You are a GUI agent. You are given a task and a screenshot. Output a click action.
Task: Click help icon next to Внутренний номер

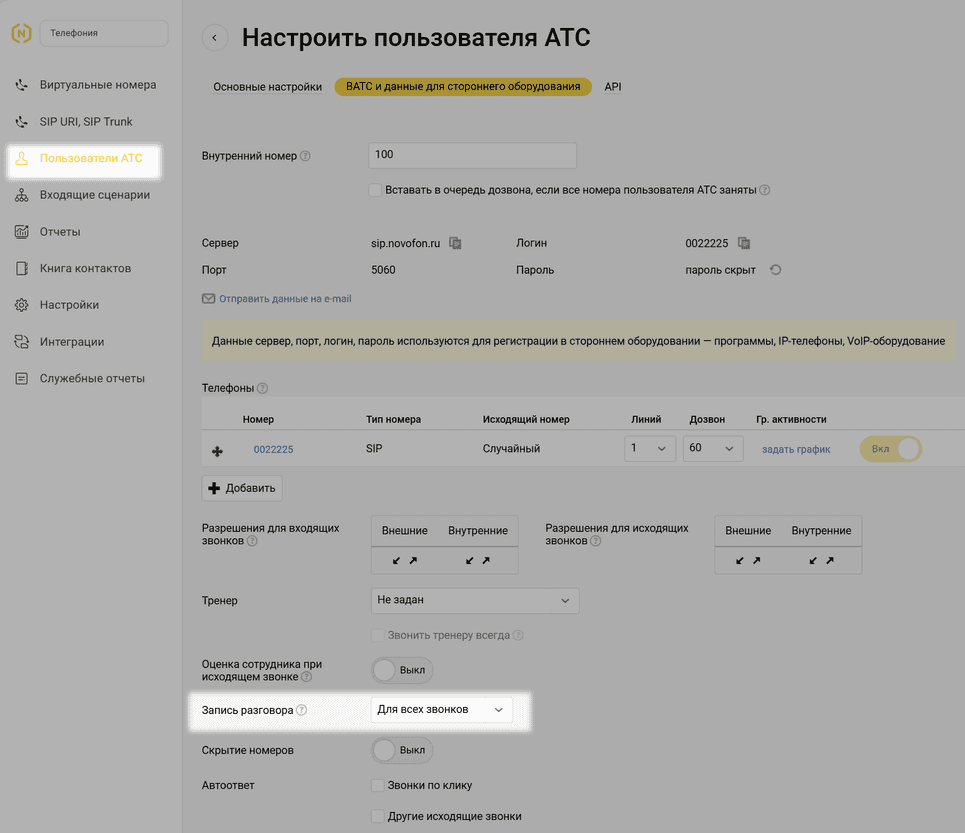(x=305, y=156)
